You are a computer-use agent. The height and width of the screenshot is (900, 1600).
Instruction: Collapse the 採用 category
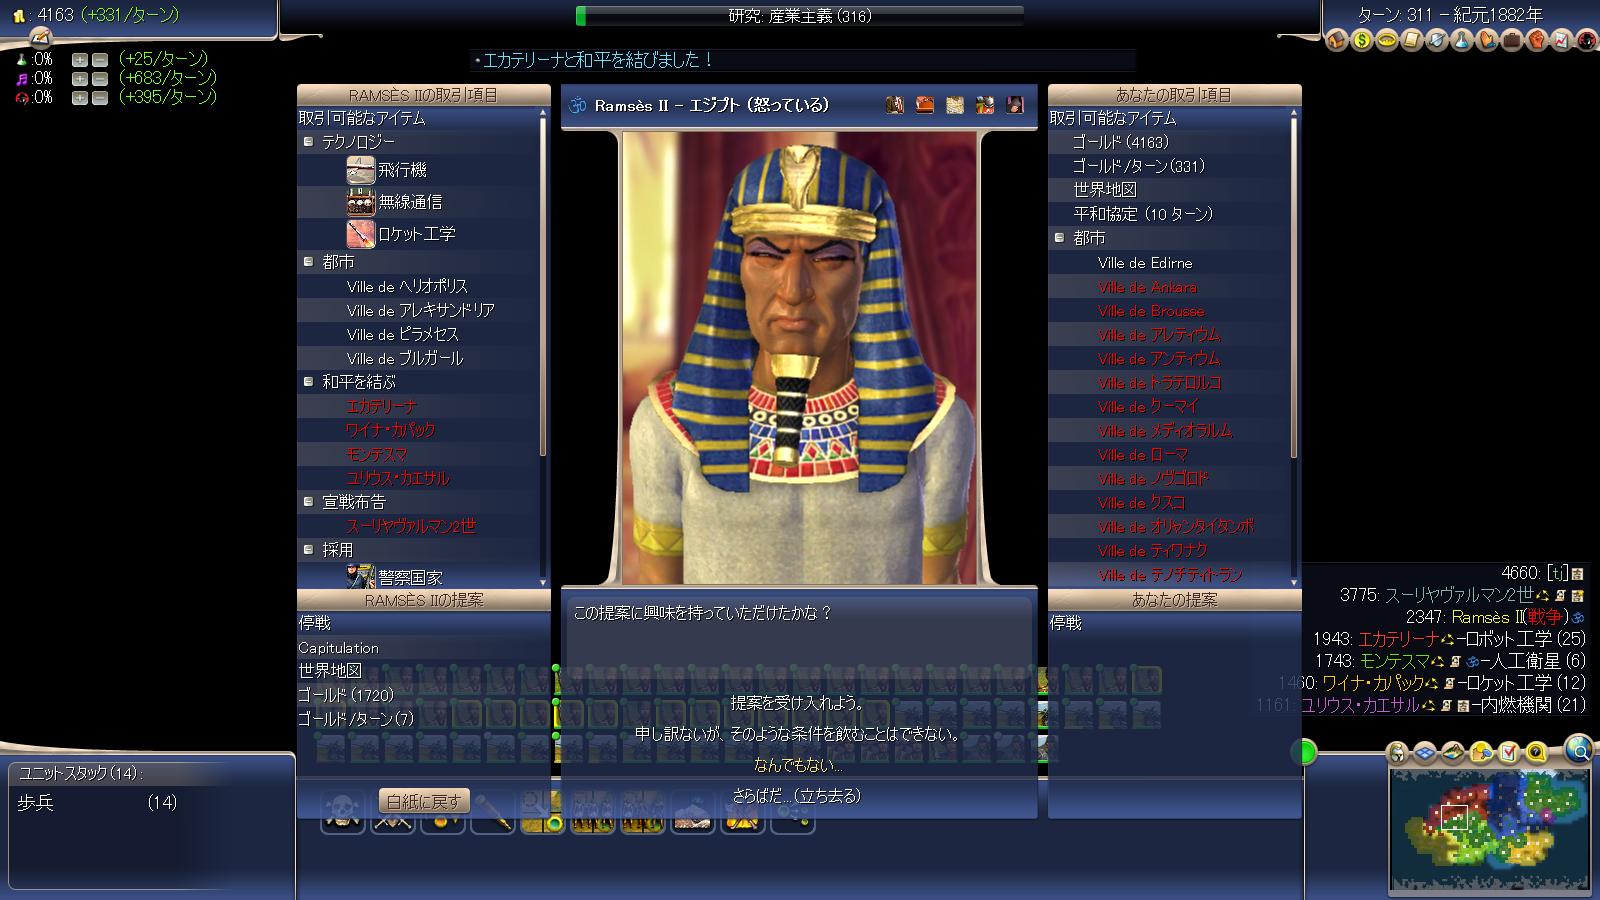click(309, 550)
